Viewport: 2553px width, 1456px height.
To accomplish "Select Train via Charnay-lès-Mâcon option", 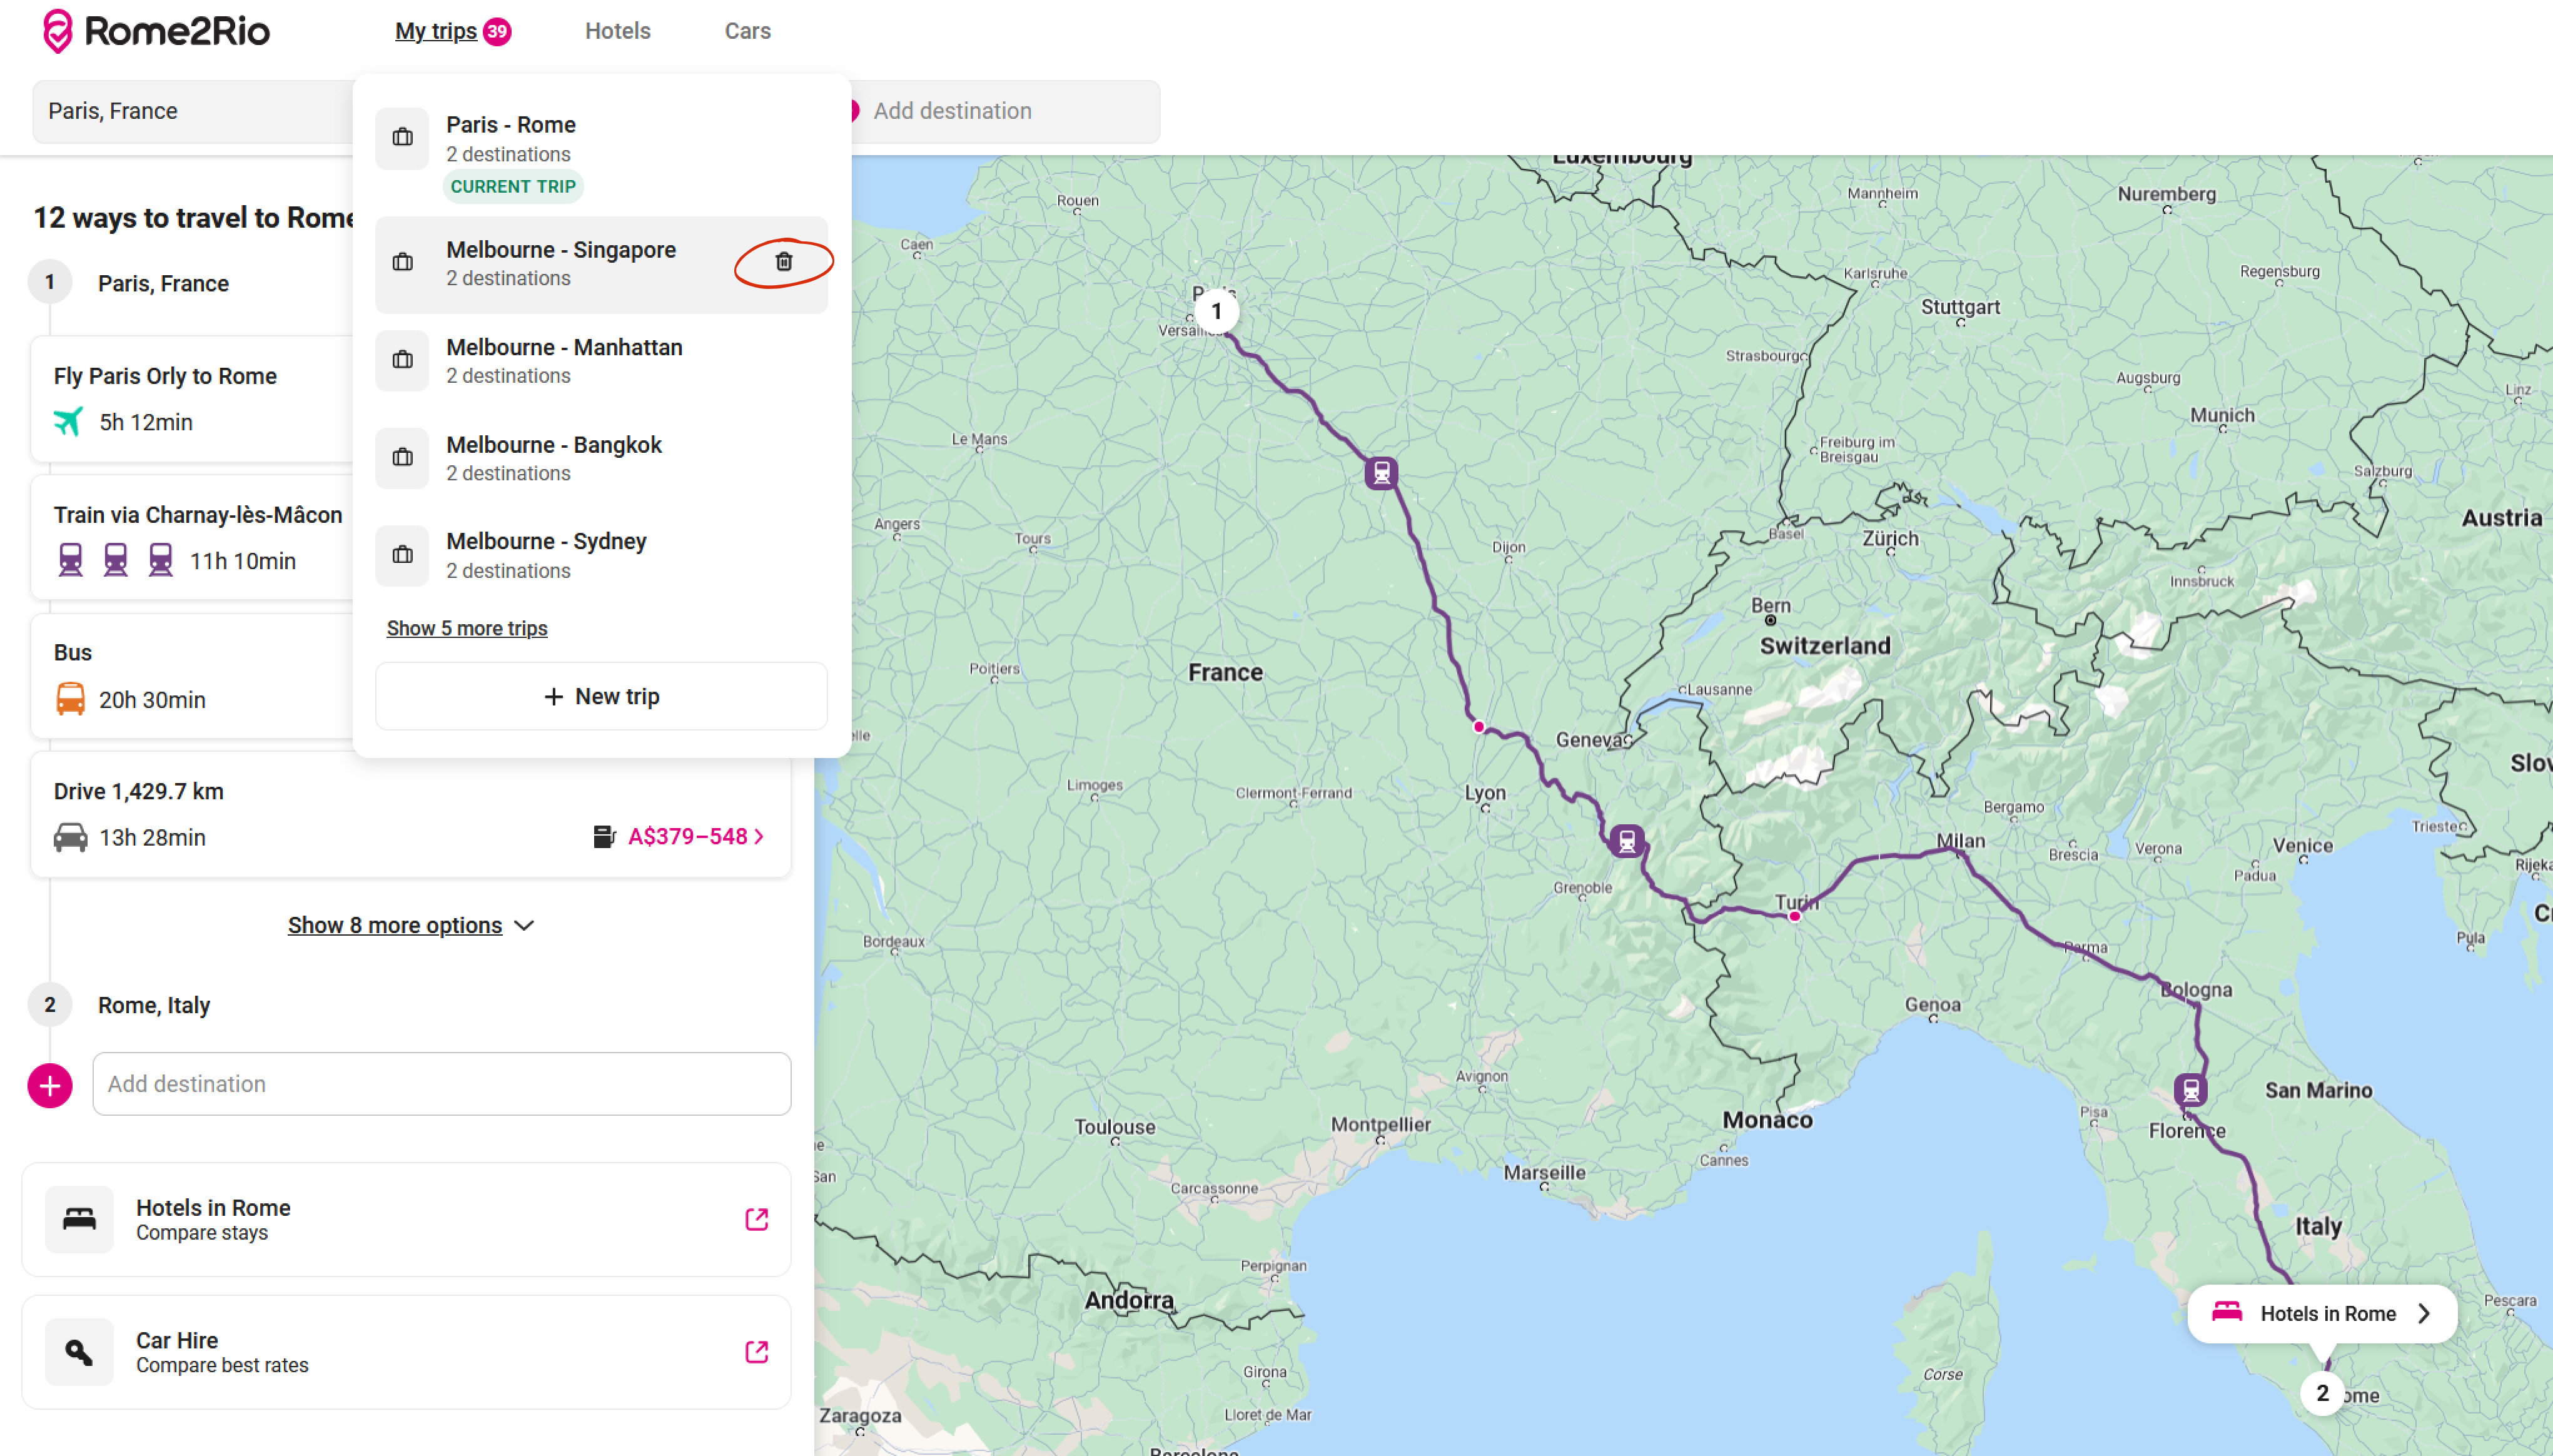I will [192, 537].
